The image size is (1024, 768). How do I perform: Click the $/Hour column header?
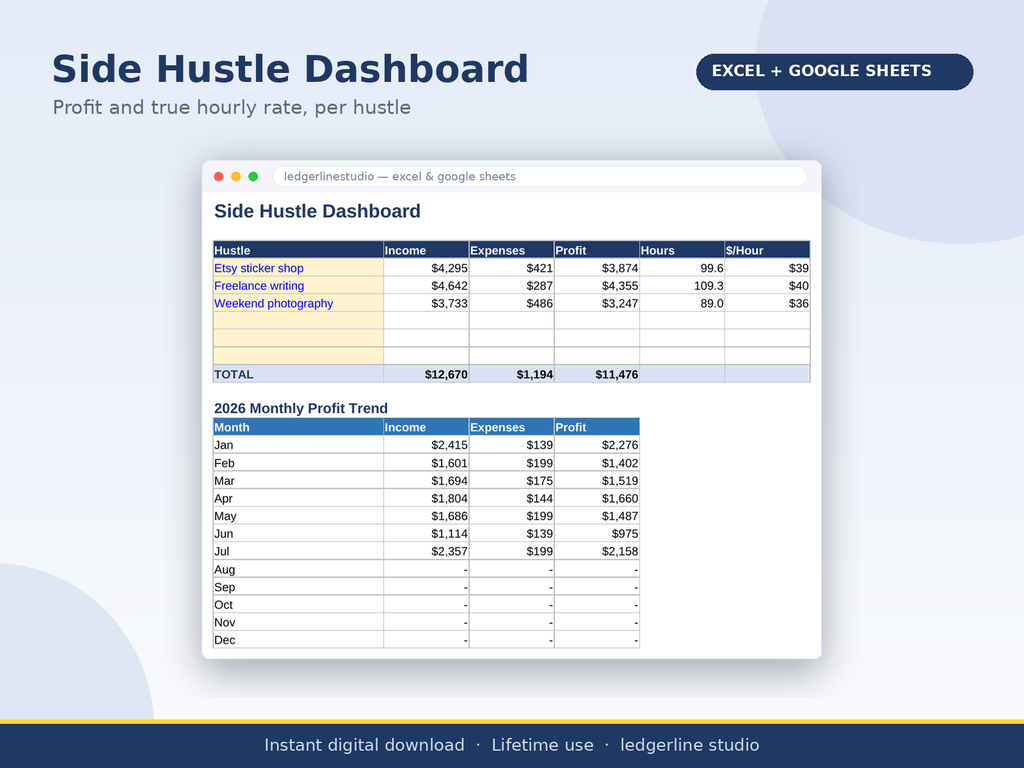tap(767, 250)
